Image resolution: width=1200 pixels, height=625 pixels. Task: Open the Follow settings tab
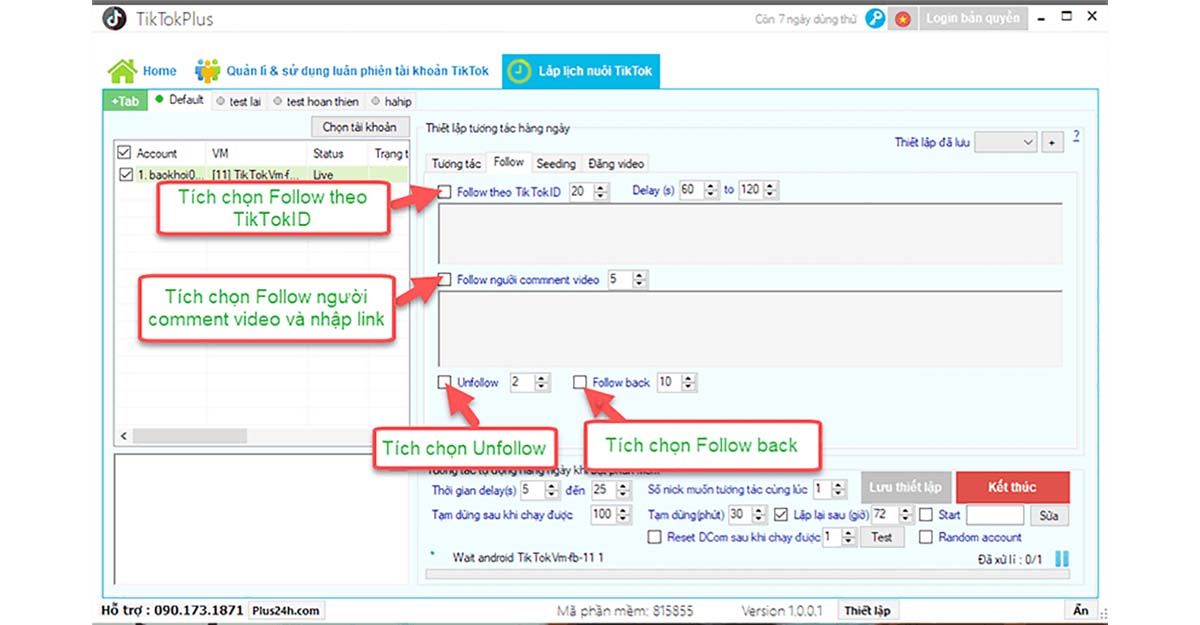pos(509,162)
